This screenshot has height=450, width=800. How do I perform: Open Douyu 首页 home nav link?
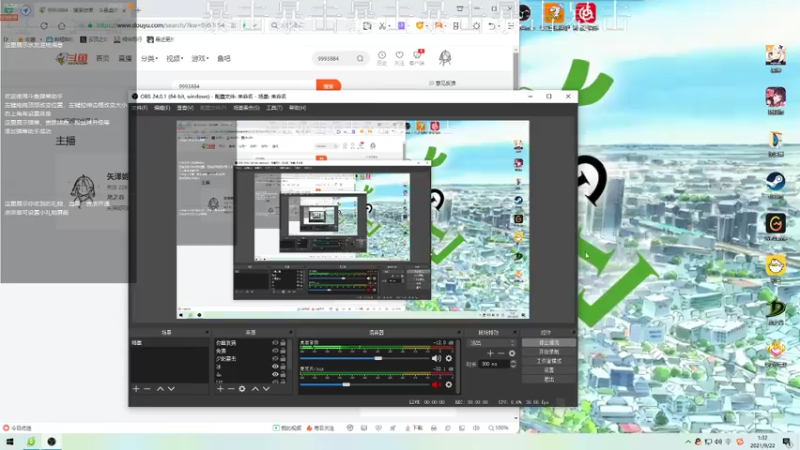tap(103, 59)
